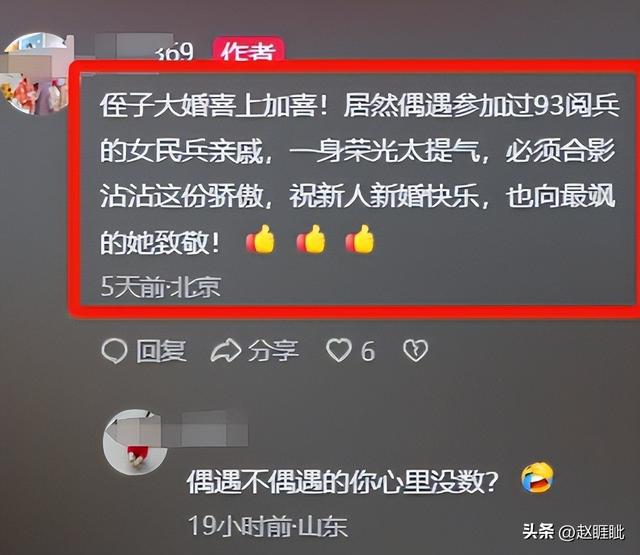Like the comment with the heart icon

pos(338,350)
